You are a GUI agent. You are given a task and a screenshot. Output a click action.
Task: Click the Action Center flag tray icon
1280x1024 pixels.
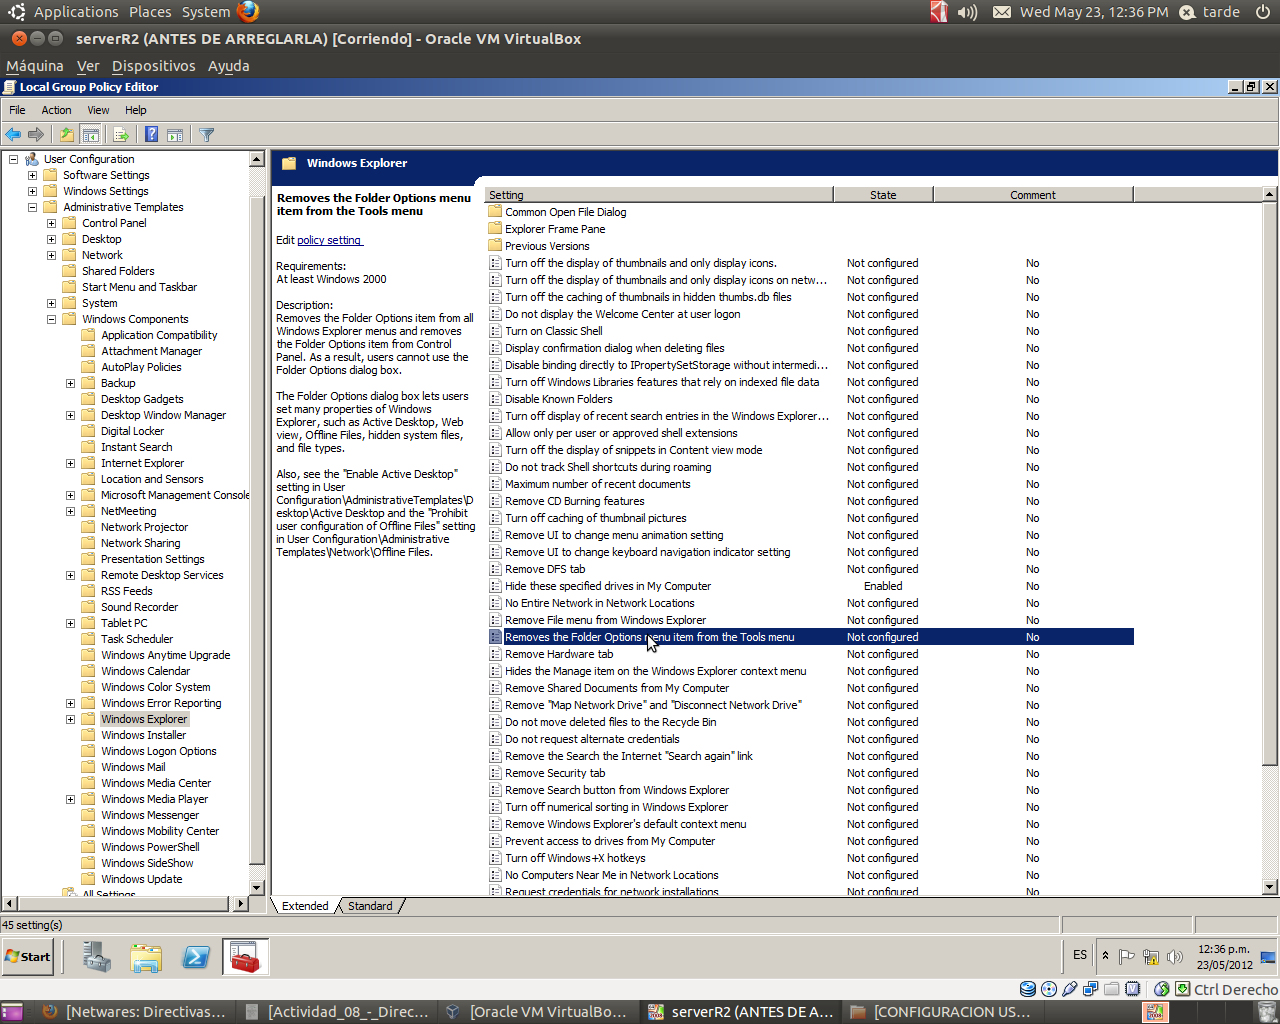click(x=1127, y=956)
